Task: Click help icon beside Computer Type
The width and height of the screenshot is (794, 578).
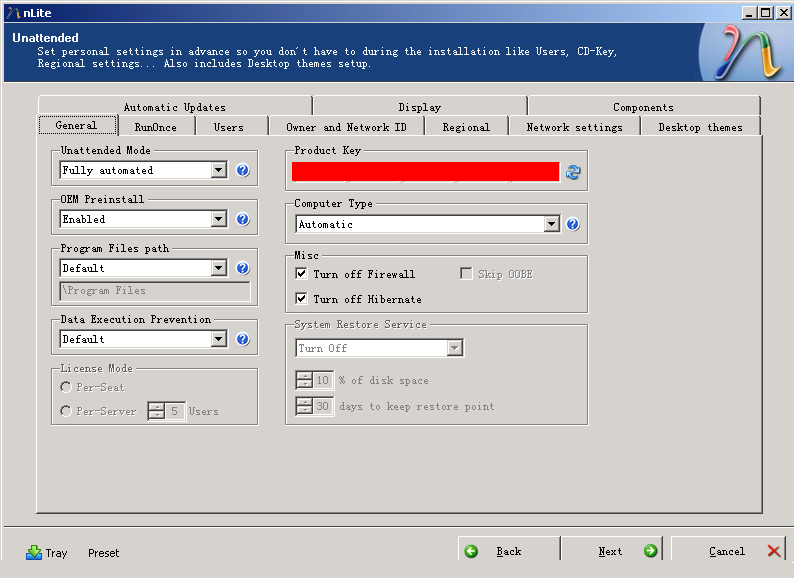Action: (x=572, y=224)
